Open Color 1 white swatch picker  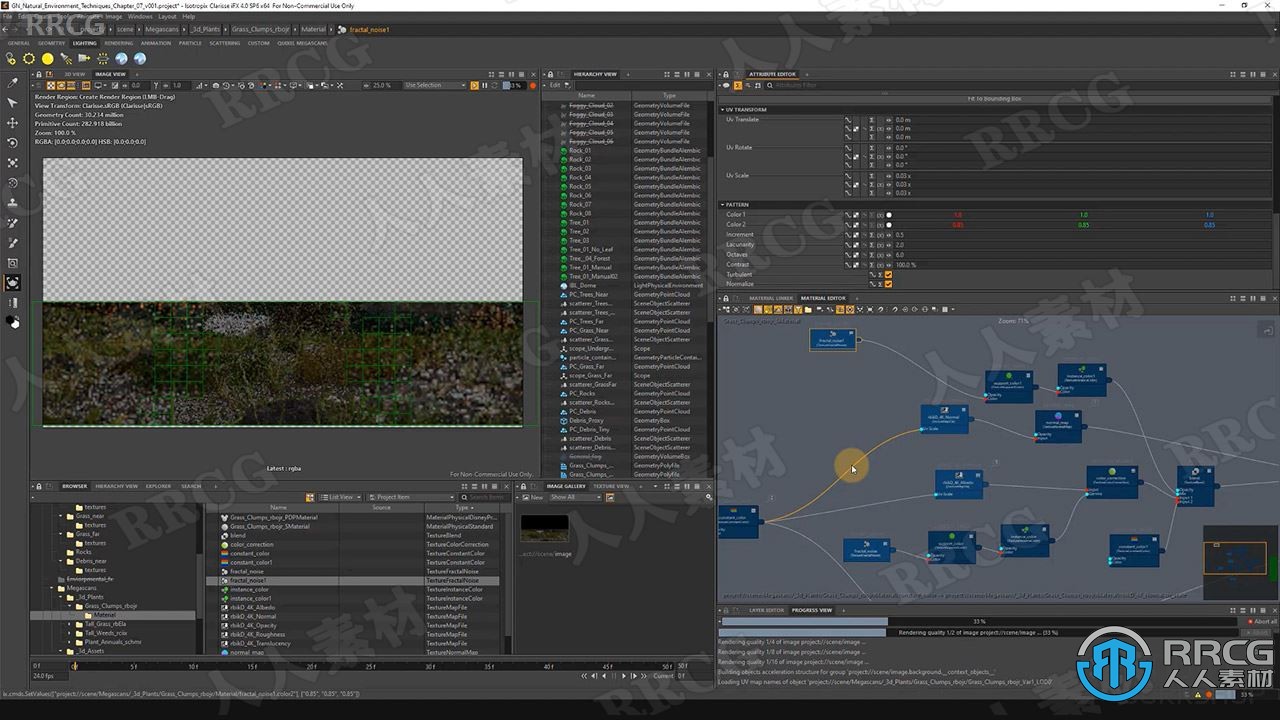(x=889, y=215)
